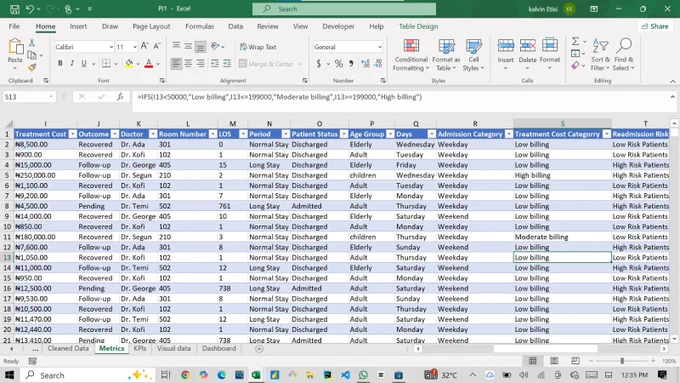Toggle Bold formatting
This screenshot has height=383, width=680.
coord(60,64)
